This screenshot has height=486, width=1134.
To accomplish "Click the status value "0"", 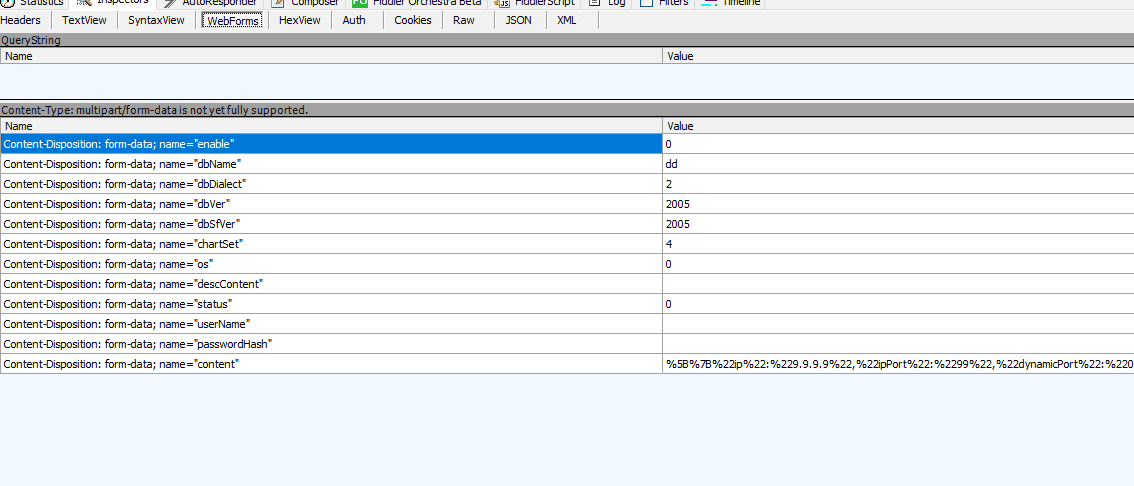I will pyautogui.click(x=668, y=304).
